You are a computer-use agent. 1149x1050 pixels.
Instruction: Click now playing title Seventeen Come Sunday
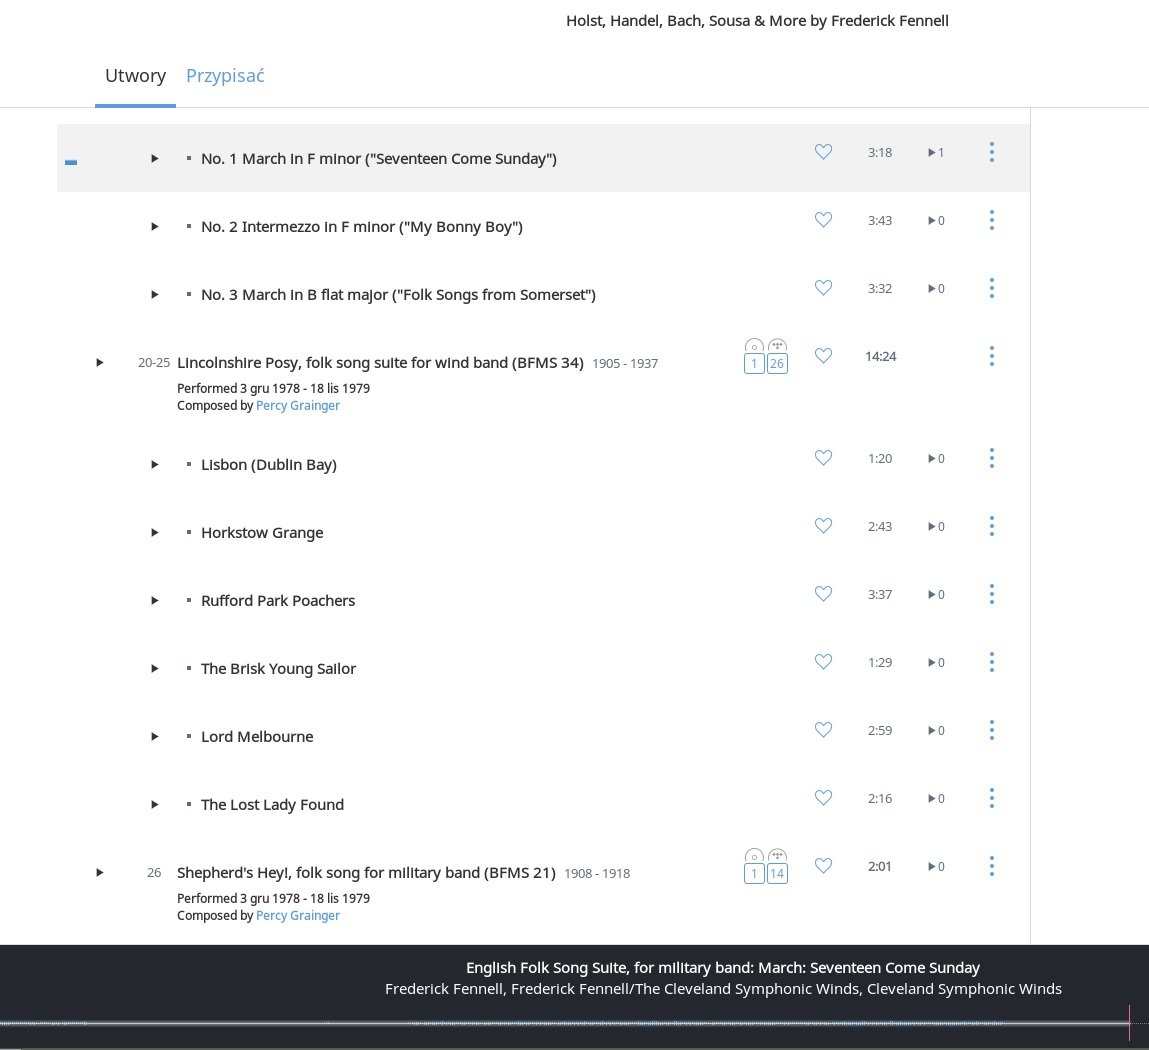pyautogui.click(x=723, y=967)
